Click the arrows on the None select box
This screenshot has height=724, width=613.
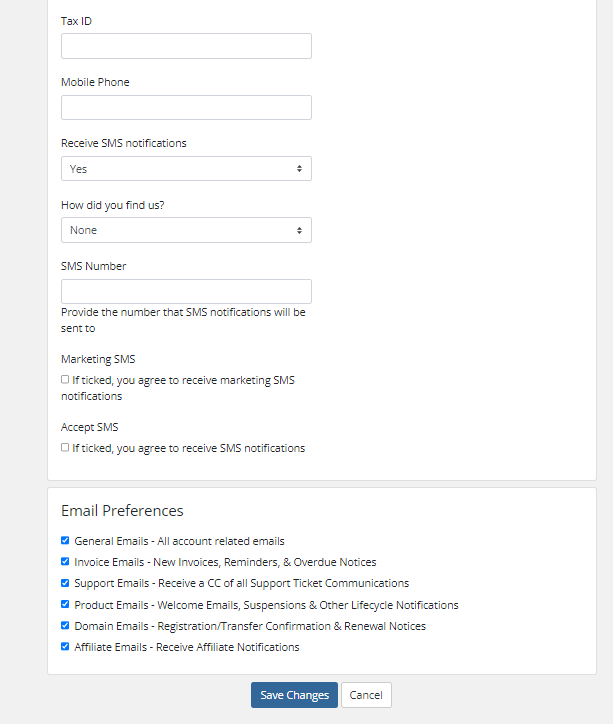pos(300,230)
